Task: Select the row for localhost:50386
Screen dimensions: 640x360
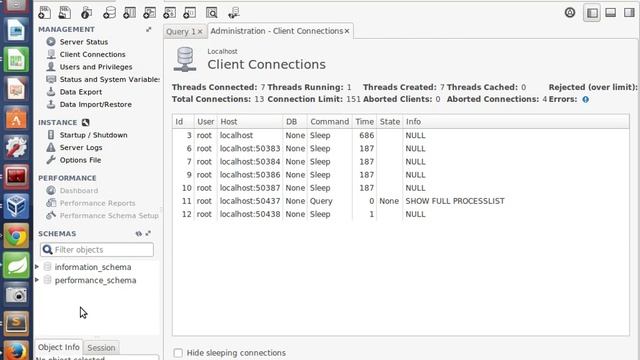Action: (400, 175)
